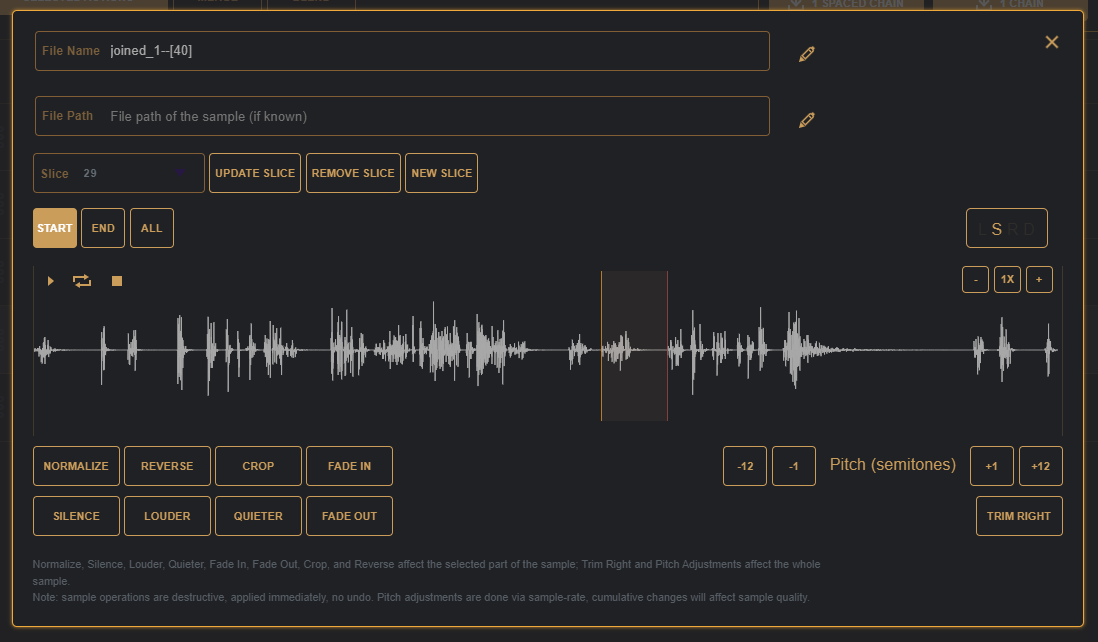Click the UPDATE SLICE button
Image resolution: width=1098 pixels, height=642 pixels.
[x=255, y=173]
